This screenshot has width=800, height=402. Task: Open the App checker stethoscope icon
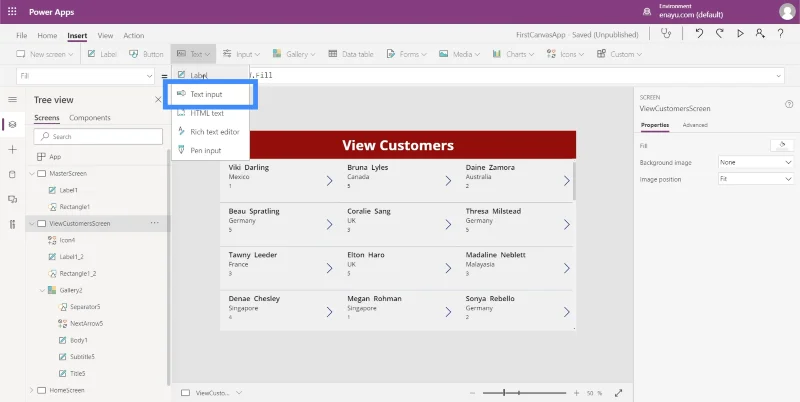coord(665,34)
